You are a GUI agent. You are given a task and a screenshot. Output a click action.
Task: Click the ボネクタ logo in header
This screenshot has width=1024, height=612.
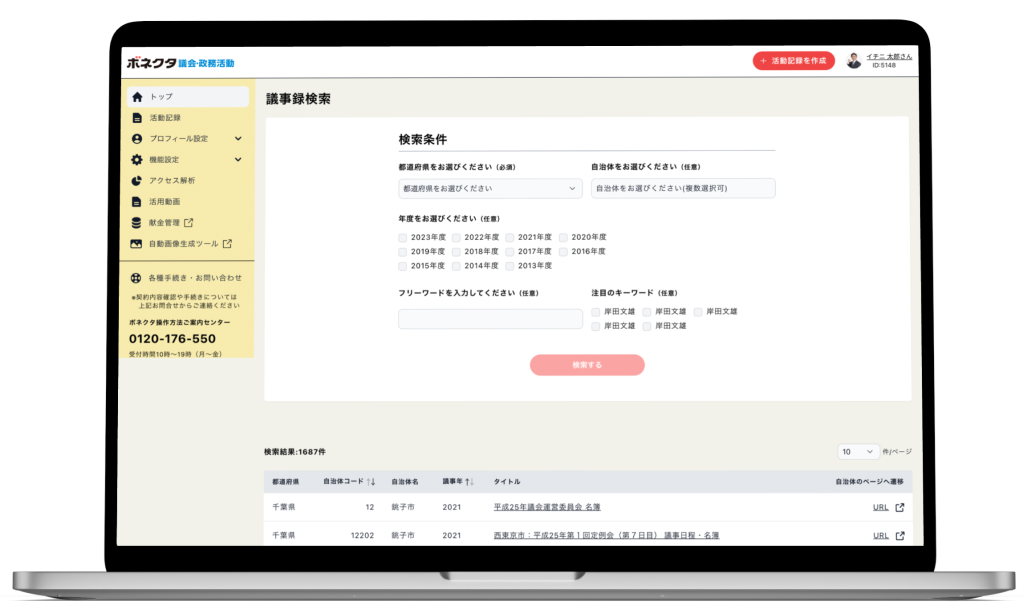pos(180,63)
